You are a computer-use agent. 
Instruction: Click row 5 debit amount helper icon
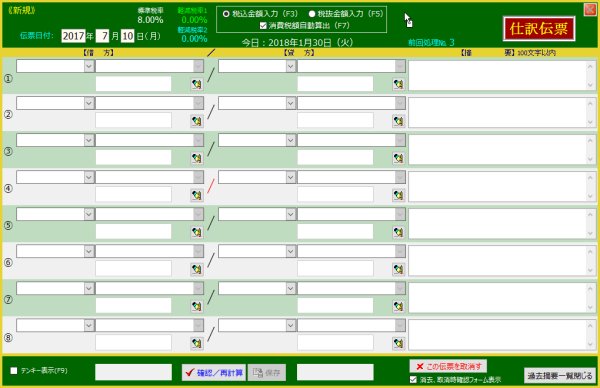(197, 232)
